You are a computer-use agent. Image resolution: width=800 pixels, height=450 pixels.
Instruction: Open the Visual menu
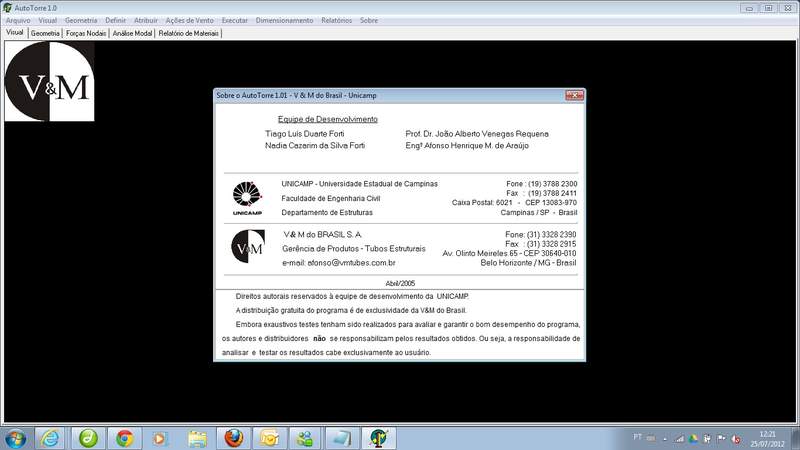[x=47, y=20]
